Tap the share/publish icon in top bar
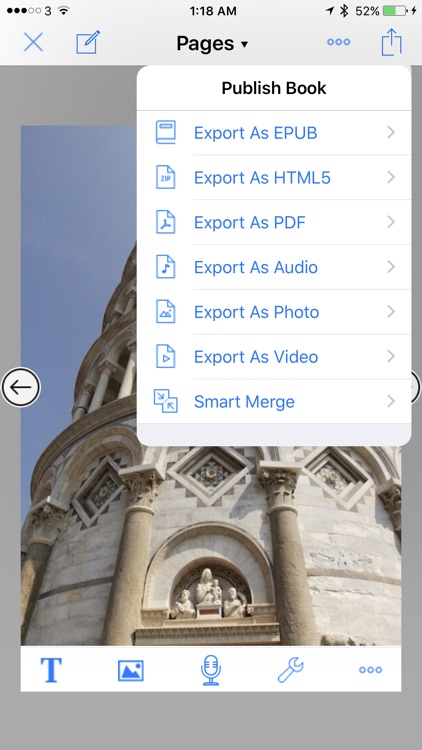 [x=391, y=42]
